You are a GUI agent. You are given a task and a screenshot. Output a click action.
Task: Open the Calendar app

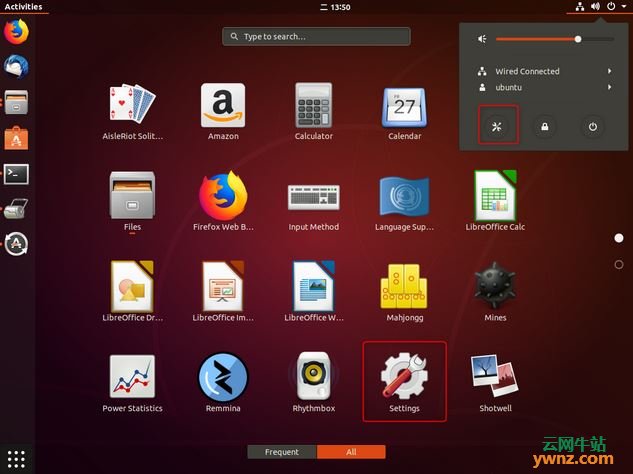[x=405, y=111]
